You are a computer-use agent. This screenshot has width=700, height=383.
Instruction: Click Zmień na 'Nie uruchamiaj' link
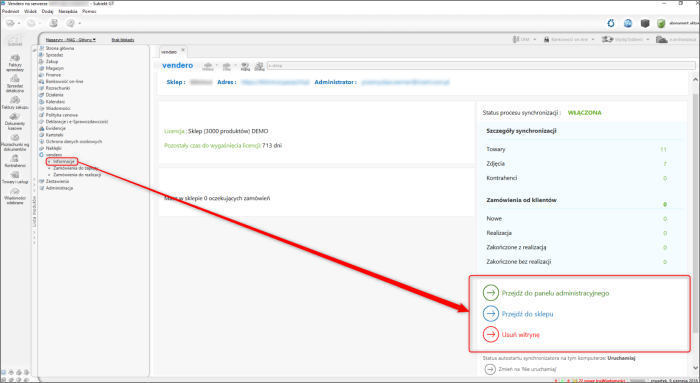click(528, 369)
